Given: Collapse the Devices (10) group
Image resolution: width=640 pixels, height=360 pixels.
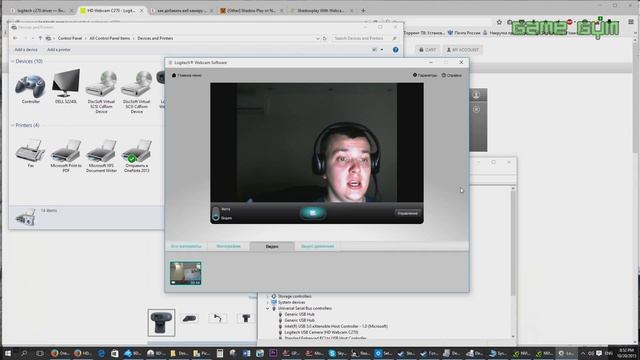Looking at the screenshot, I should coord(12,61).
